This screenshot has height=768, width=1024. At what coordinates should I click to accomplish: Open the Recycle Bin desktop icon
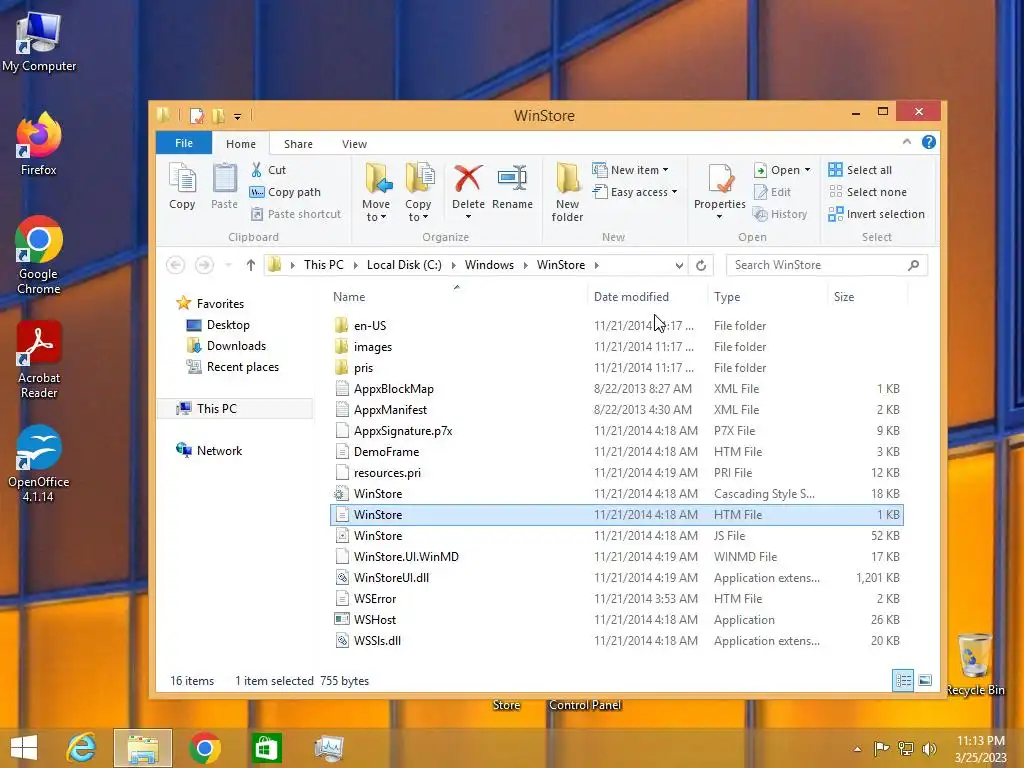coord(975,664)
